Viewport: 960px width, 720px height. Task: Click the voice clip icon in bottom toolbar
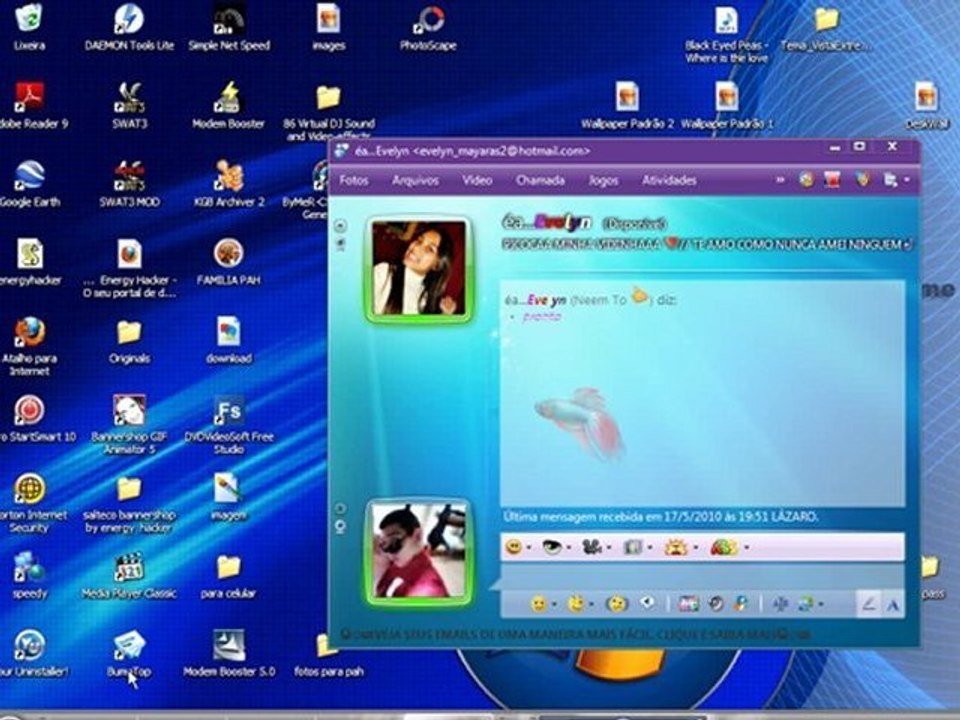point(647,604)
